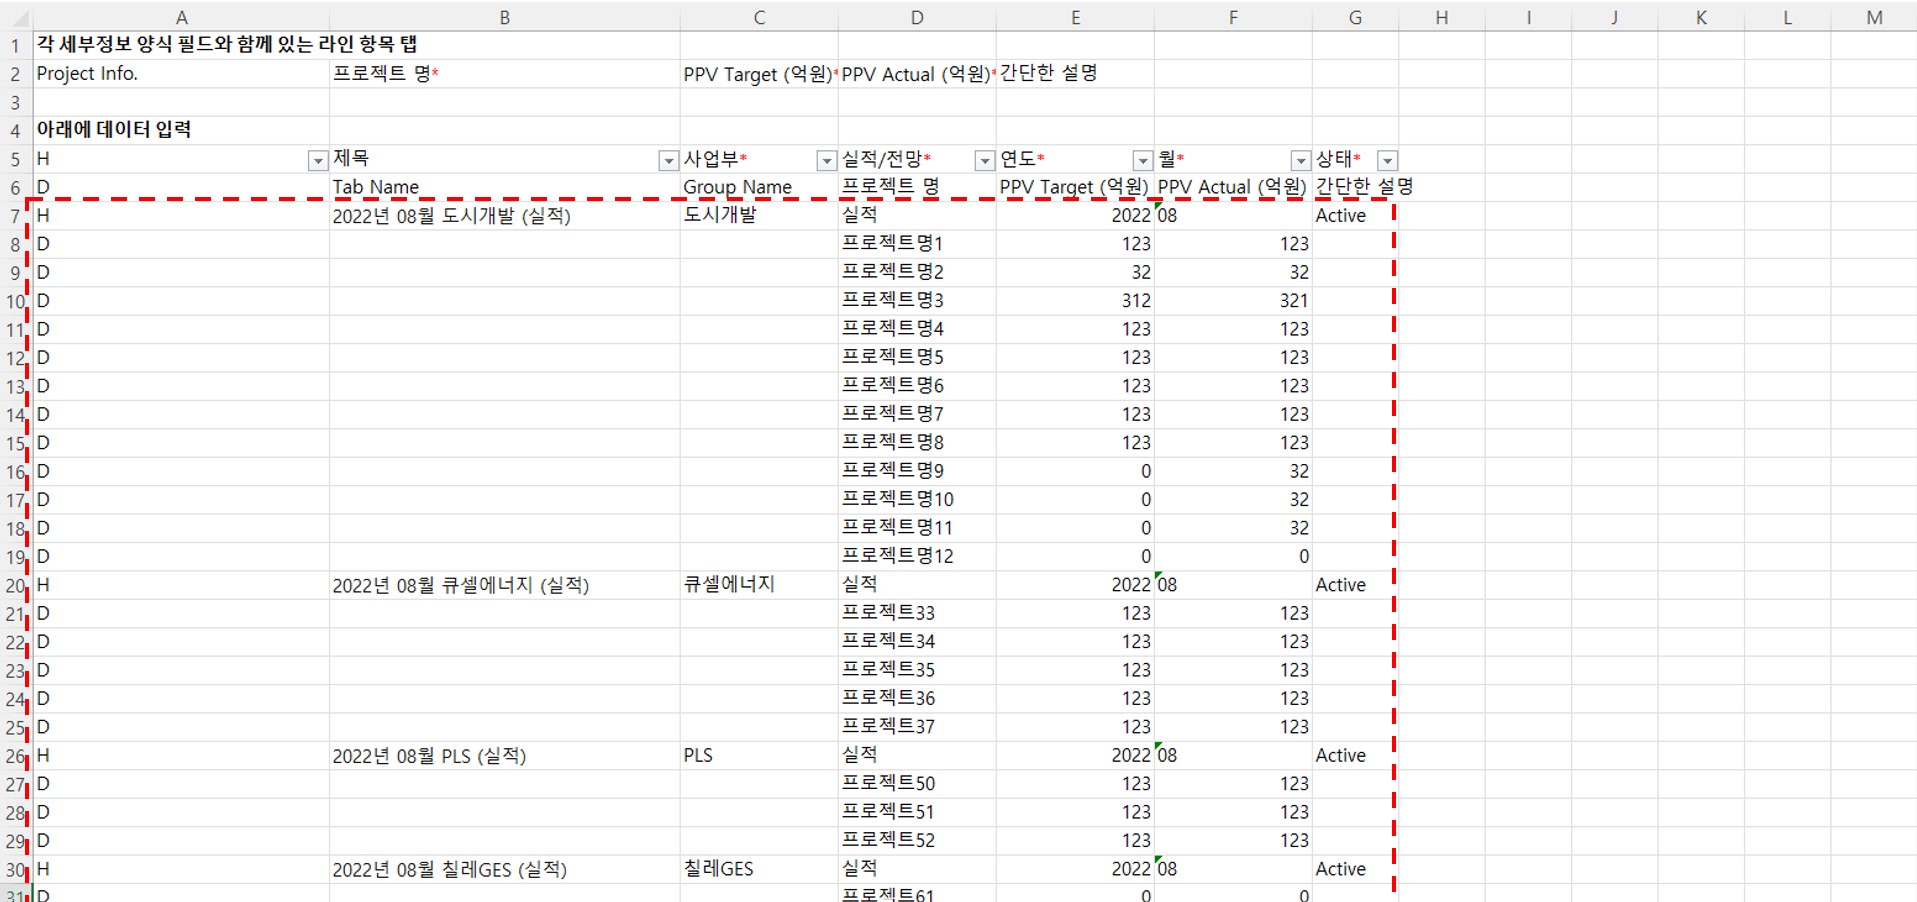Click the 2022년 08월 PLS (실적) cell
Image resolution: width=1917 pixels, height=902 pixels.
[429, 756]
